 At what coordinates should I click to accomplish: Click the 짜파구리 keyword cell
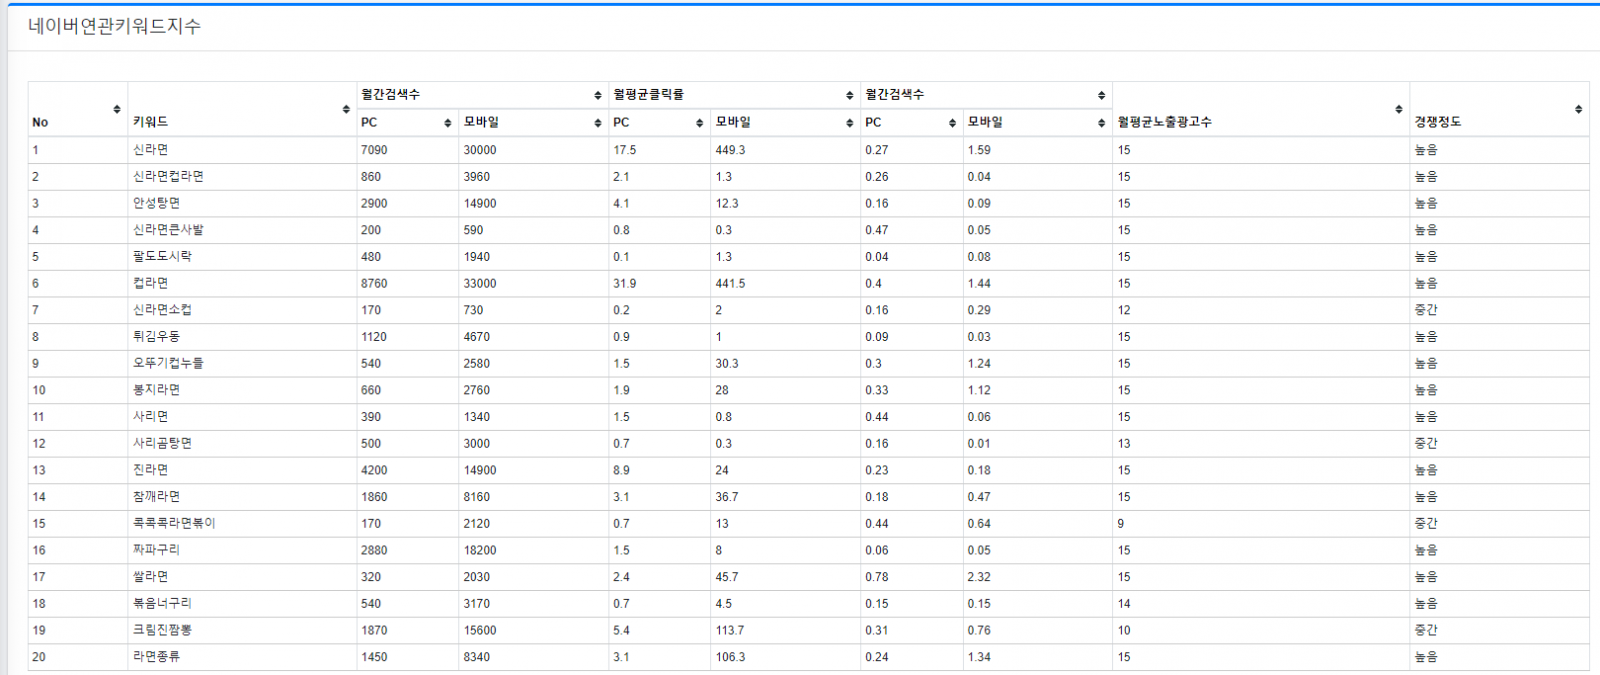[x=157, y=550]
